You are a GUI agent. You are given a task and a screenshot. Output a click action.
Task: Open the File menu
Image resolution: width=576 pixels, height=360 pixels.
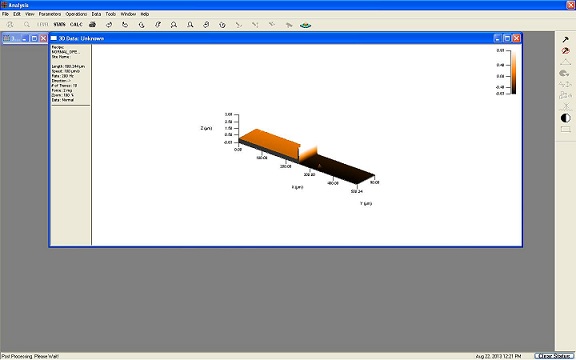5,14
